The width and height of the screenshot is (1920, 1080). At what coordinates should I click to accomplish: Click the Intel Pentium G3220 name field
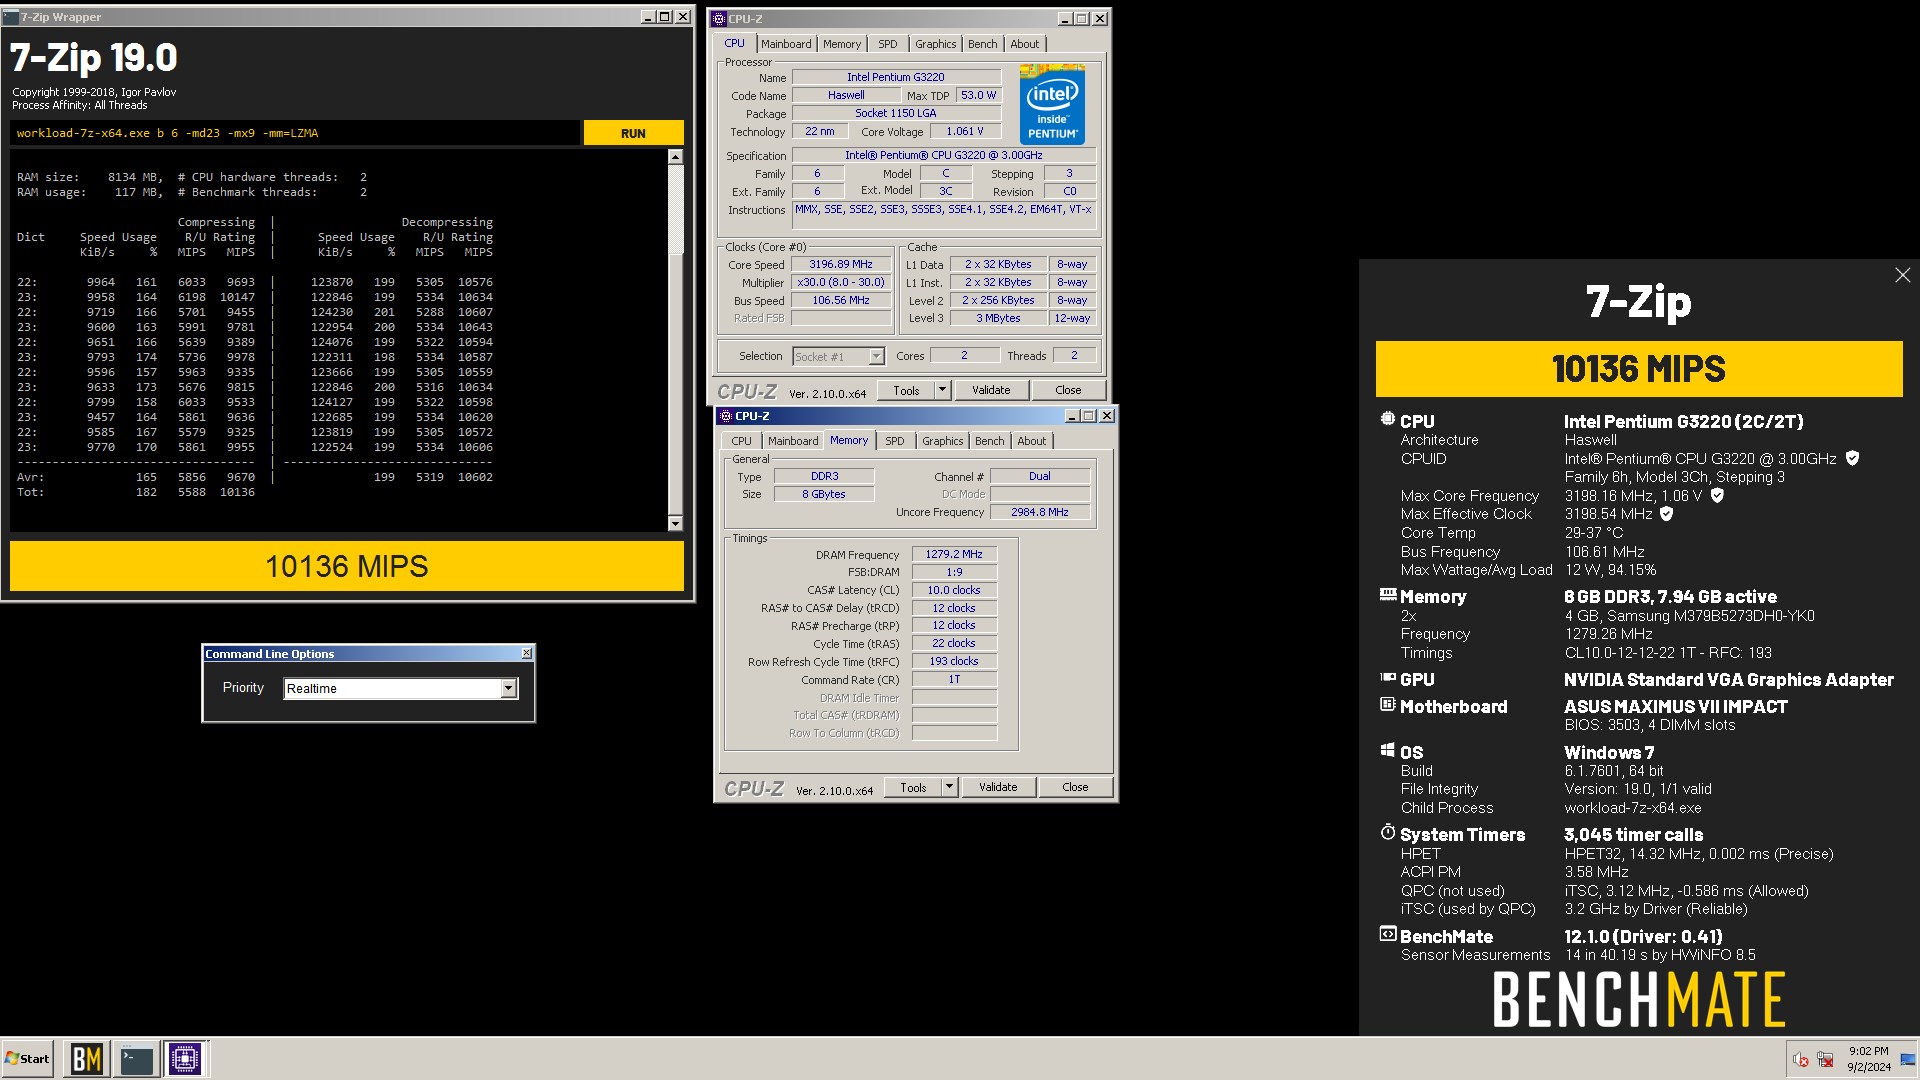point(896,77)
